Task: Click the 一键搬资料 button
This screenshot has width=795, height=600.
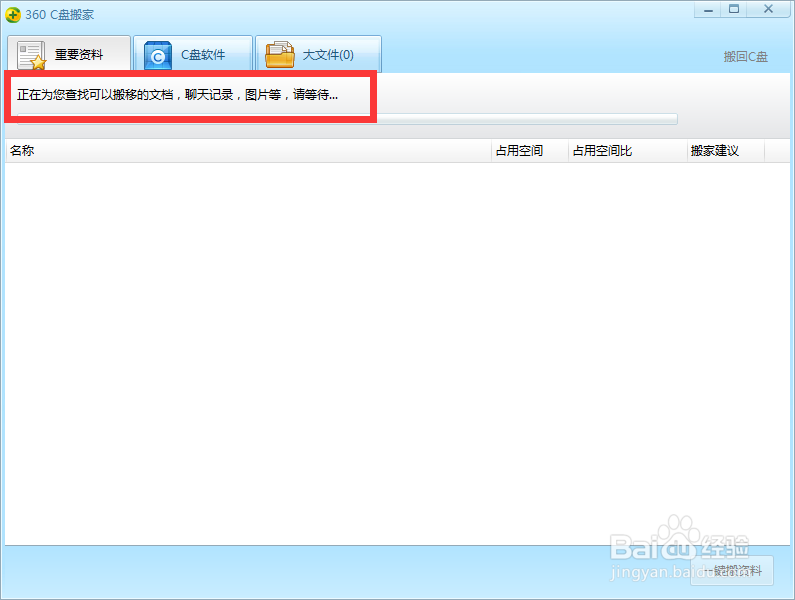Action: click(x=732, y=571)
